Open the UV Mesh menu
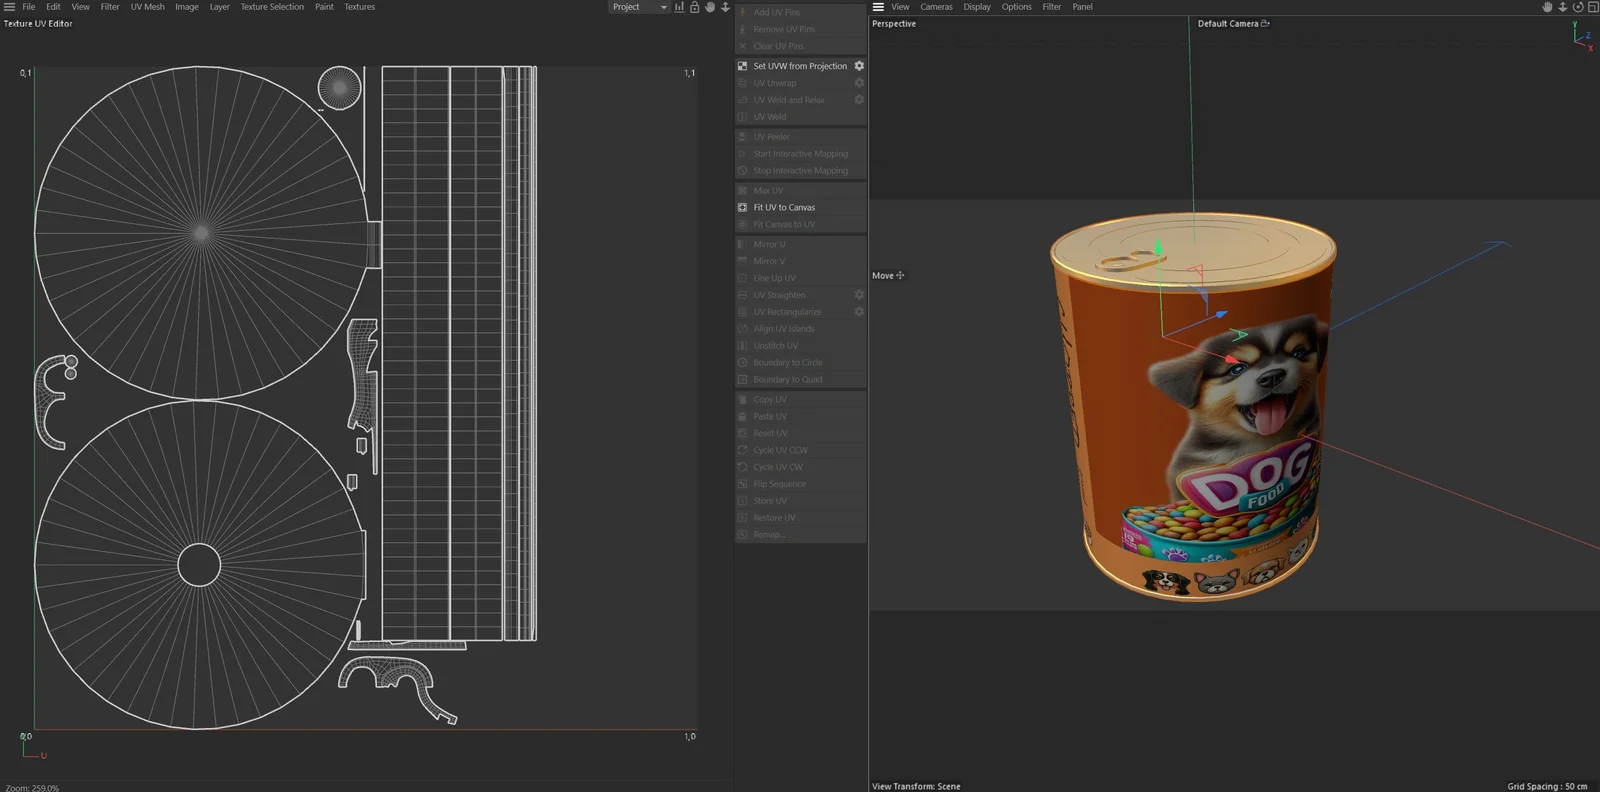This screenshot has width=1600, height=792. (x=147, y=7)
